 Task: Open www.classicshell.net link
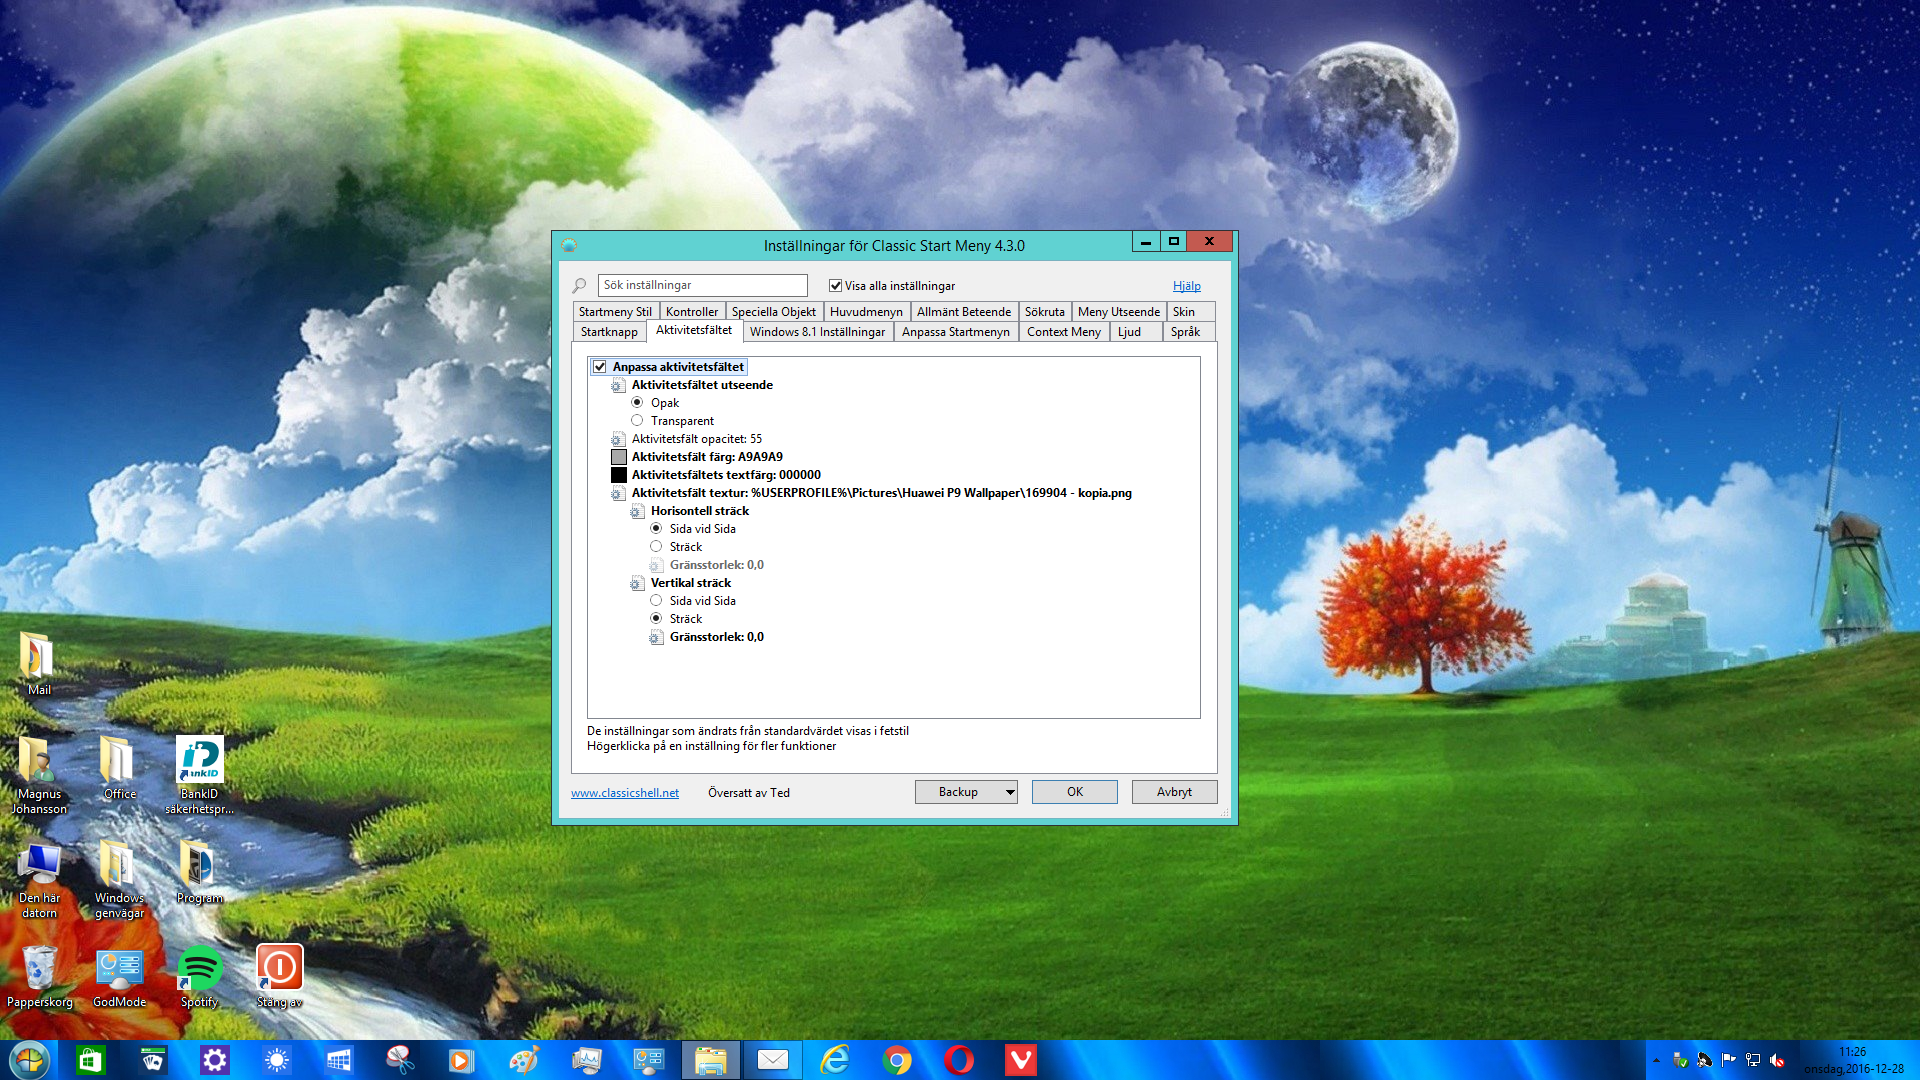coord(625,793)
